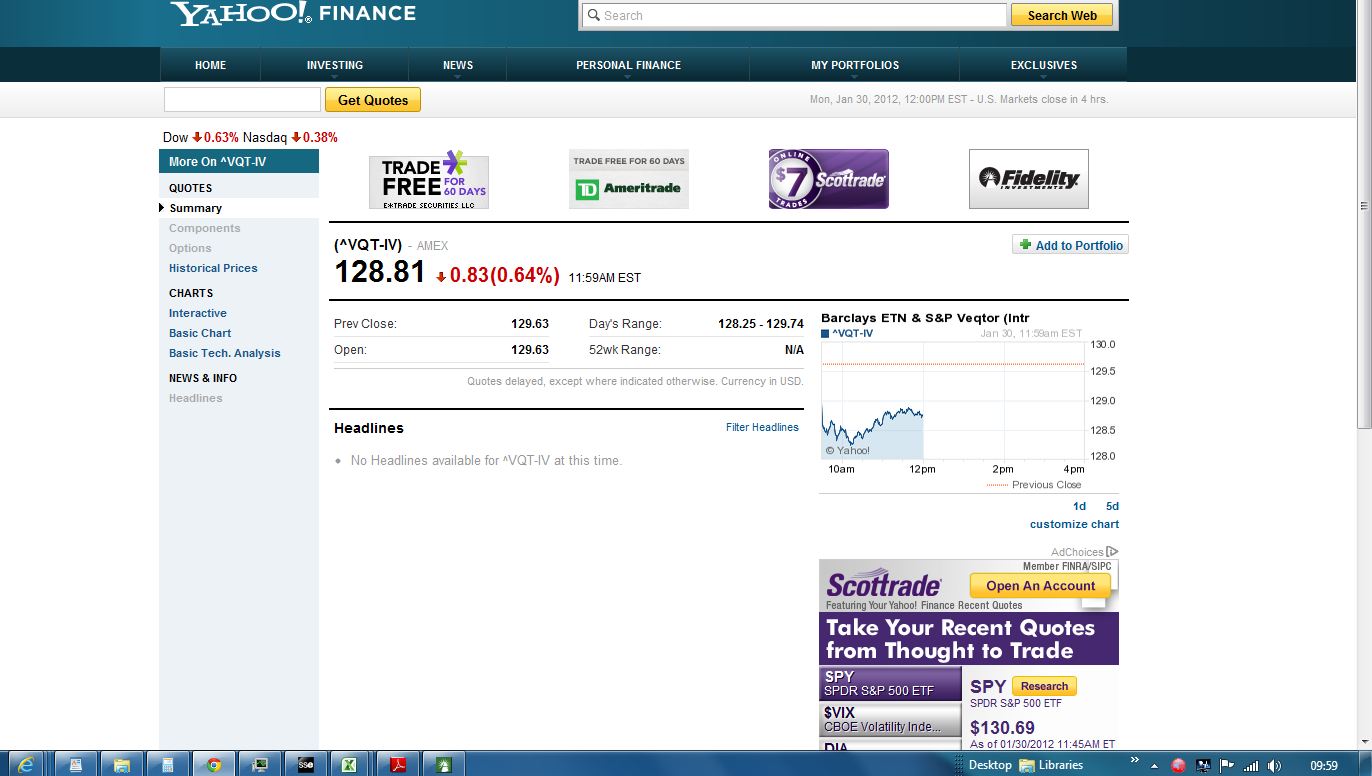Open Windows Explorer folder taskbar icon
Viewport: 1372px width, 776px height.
pyautogui.click(x=122, y=765)
